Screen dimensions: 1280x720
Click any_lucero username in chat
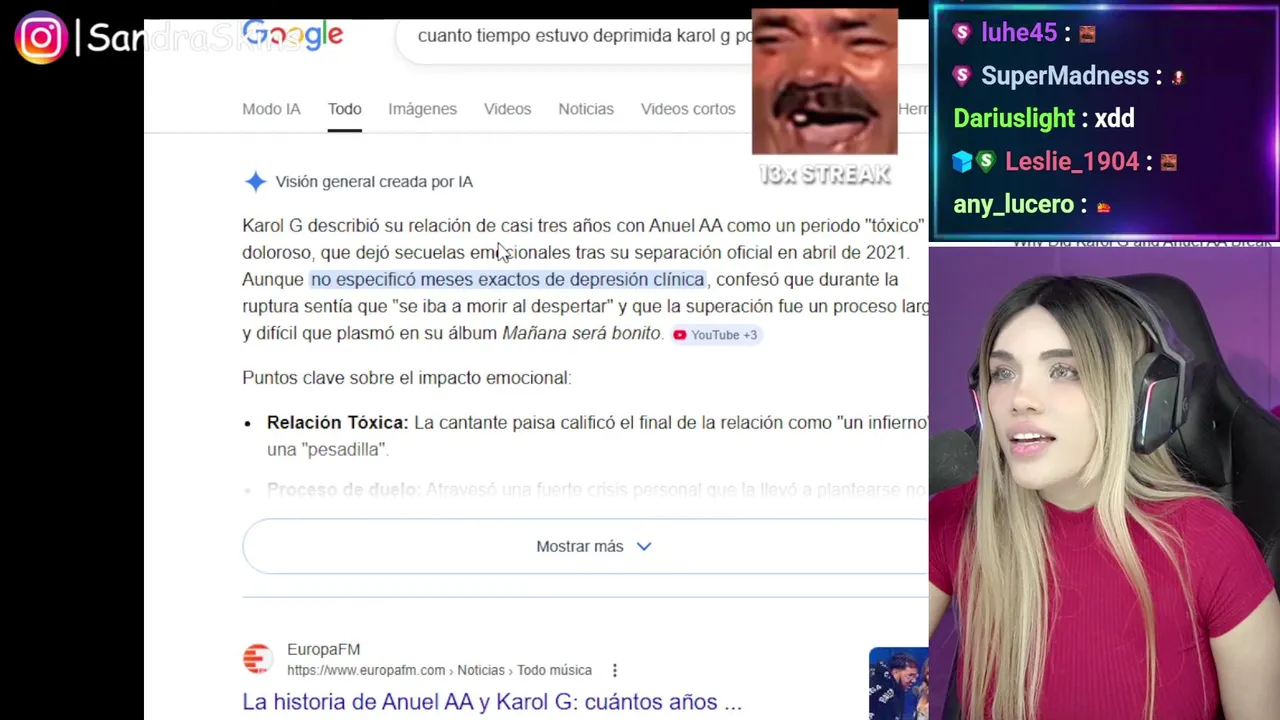pyautogui.click(x=1013, y=204)
